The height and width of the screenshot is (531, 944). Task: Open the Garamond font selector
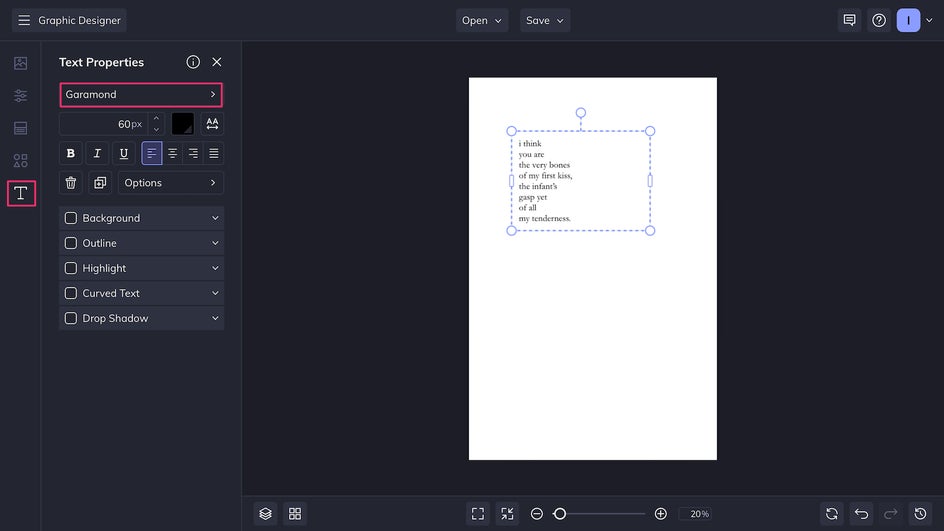click(x=141, y=95)
